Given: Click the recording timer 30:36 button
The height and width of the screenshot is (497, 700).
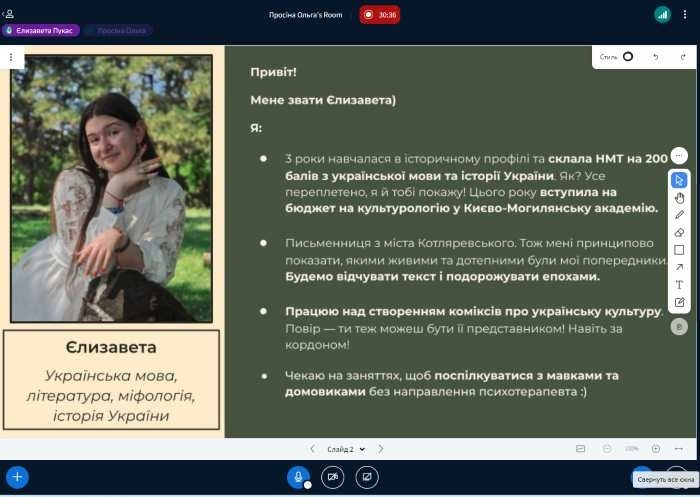Looking at the screenshot, I should click(380, 15).
